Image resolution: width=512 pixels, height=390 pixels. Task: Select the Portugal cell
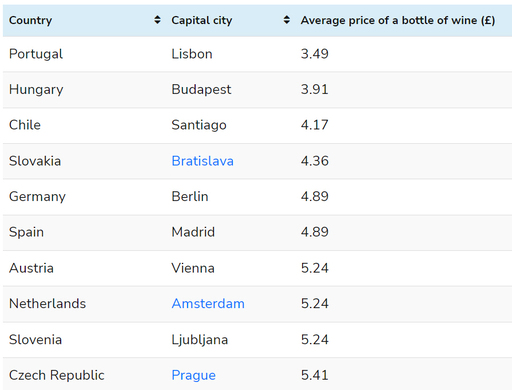pos(36,54)
